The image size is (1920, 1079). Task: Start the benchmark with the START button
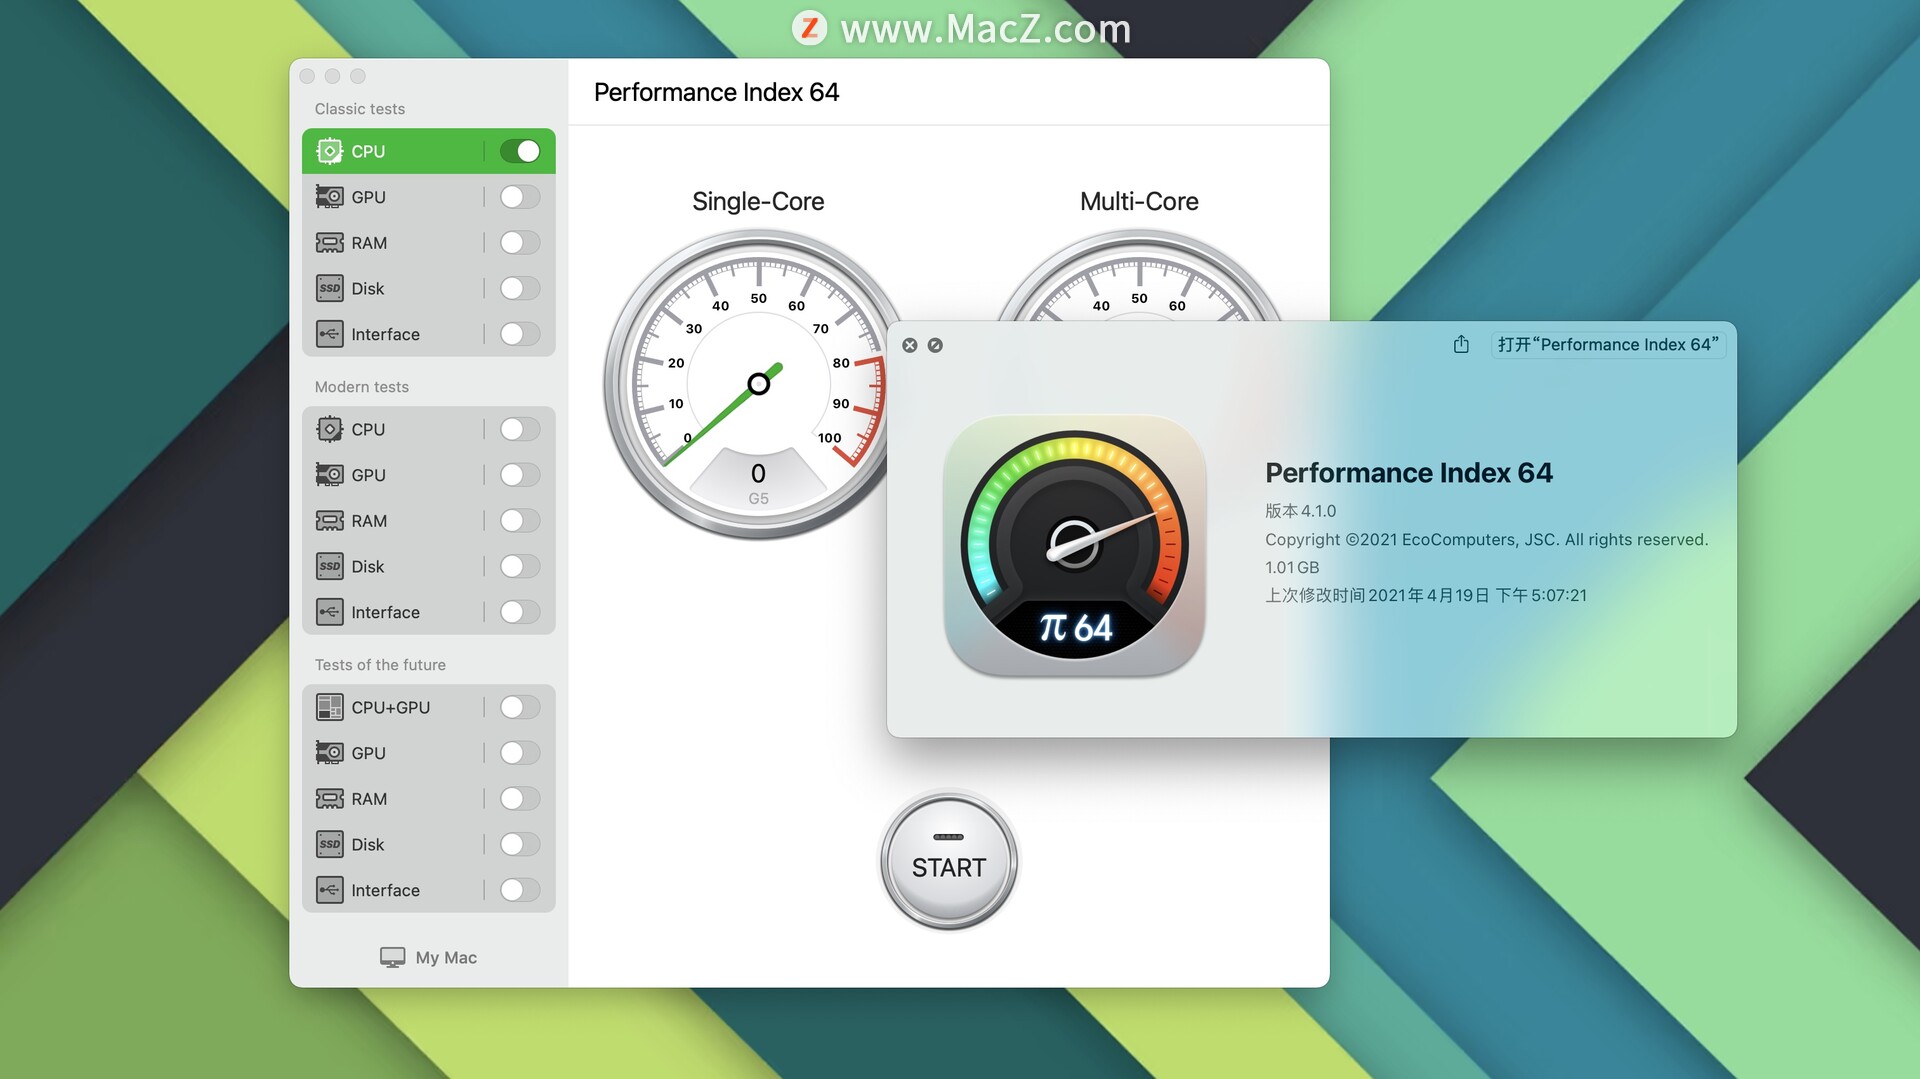(948, 862)
